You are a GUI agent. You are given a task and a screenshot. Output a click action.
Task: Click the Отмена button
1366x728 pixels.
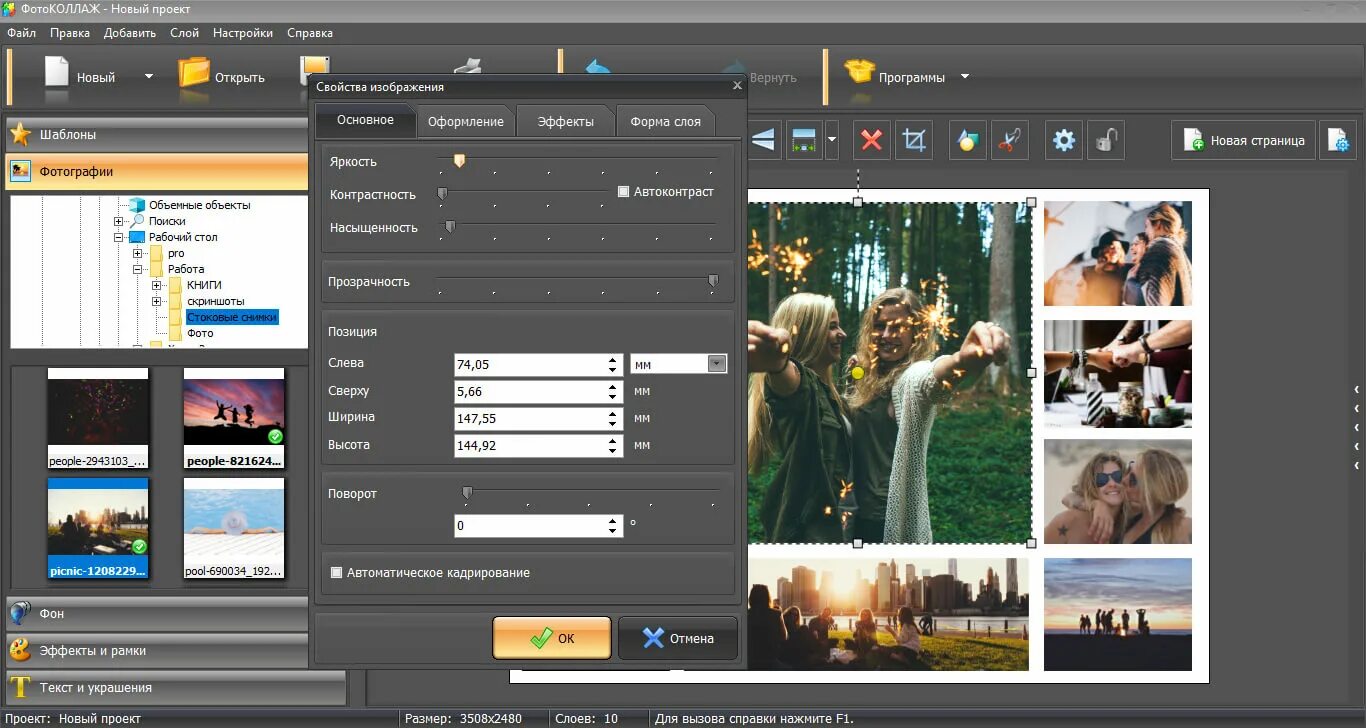678,638
